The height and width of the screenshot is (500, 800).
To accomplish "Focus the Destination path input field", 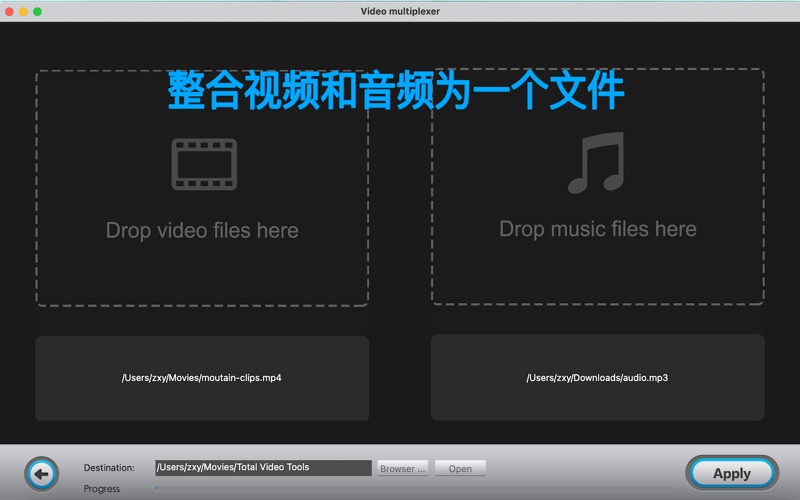I will point(263,467).
